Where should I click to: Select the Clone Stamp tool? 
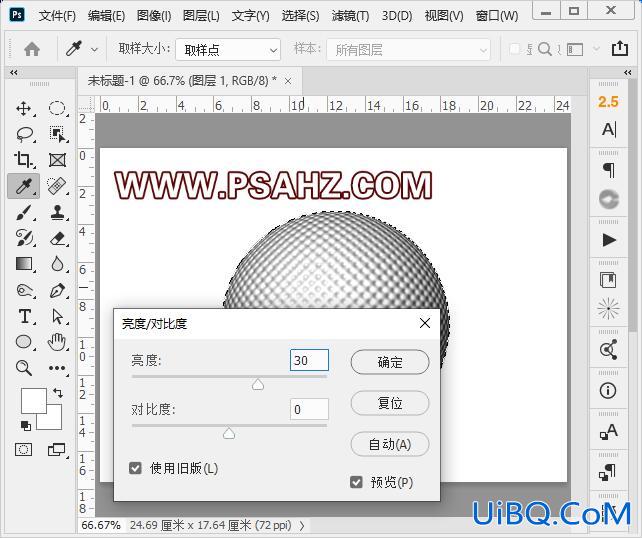[57, 212]
